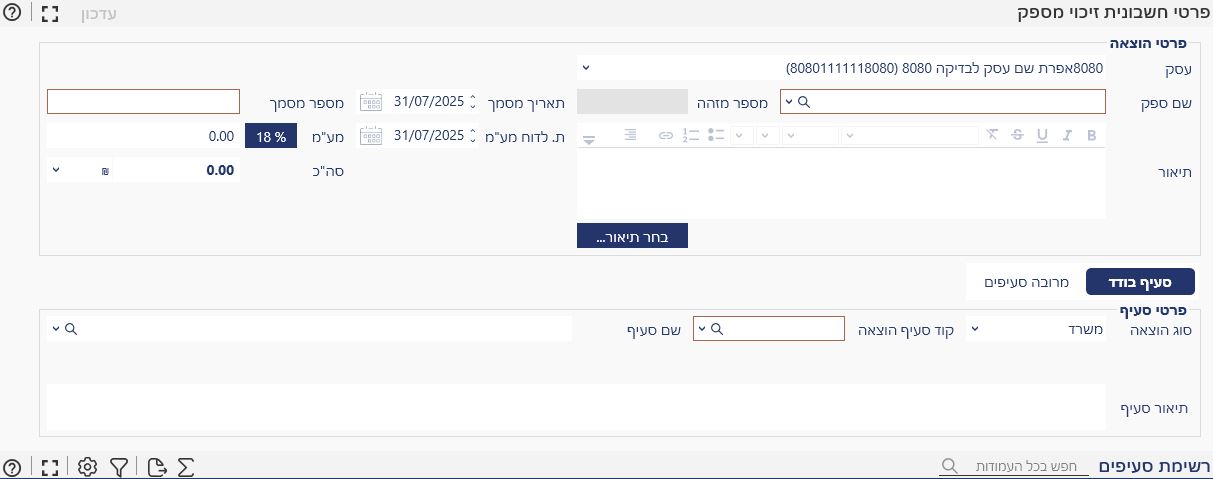
Task: Click the מספר מסמך input field
Action: coord(144,102)
